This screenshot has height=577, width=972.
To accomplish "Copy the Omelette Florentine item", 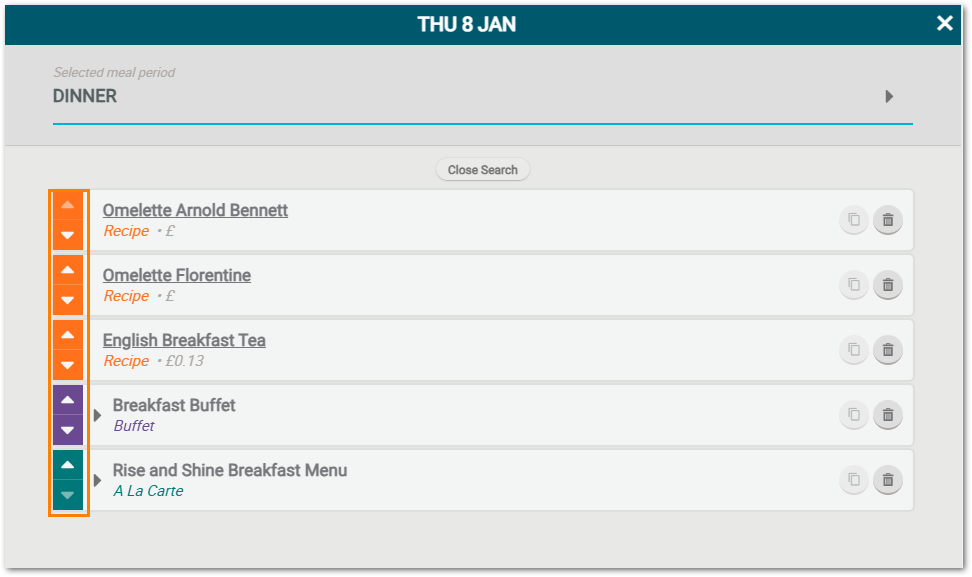I will point(853,285).
